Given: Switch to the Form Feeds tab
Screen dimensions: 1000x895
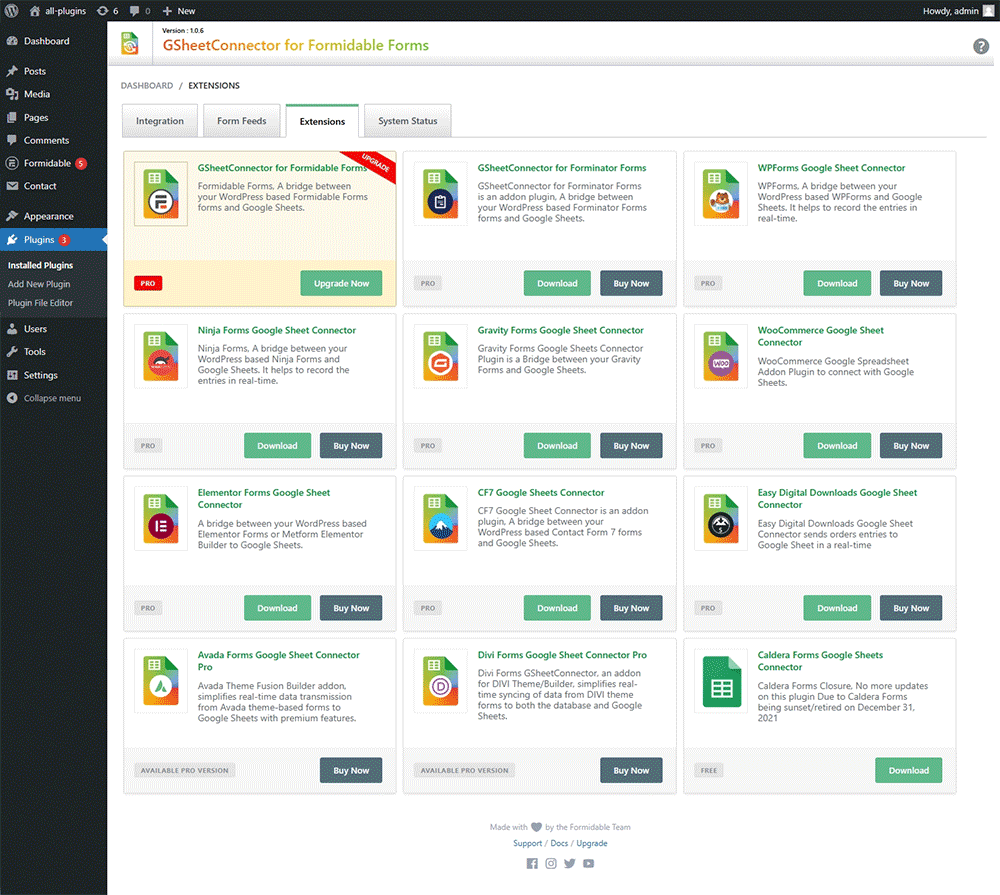Looking at the screenshot, I should pos(242,121).
